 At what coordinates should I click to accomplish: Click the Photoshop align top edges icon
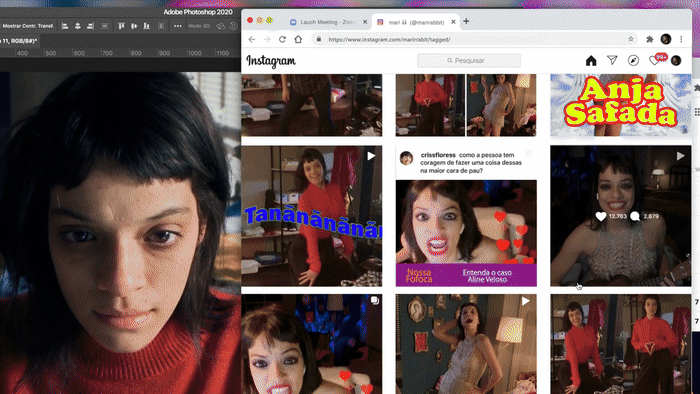pyautogui.click(x=121, y=26)
